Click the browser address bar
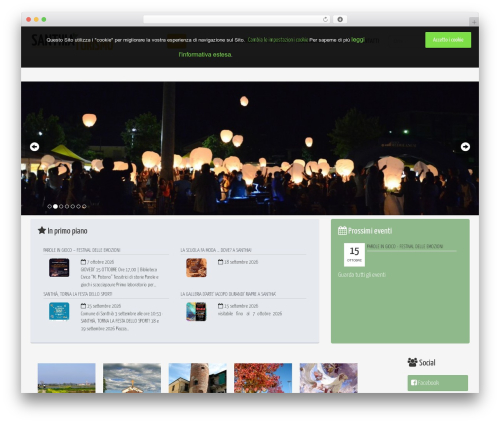 [x=237, y=19]
